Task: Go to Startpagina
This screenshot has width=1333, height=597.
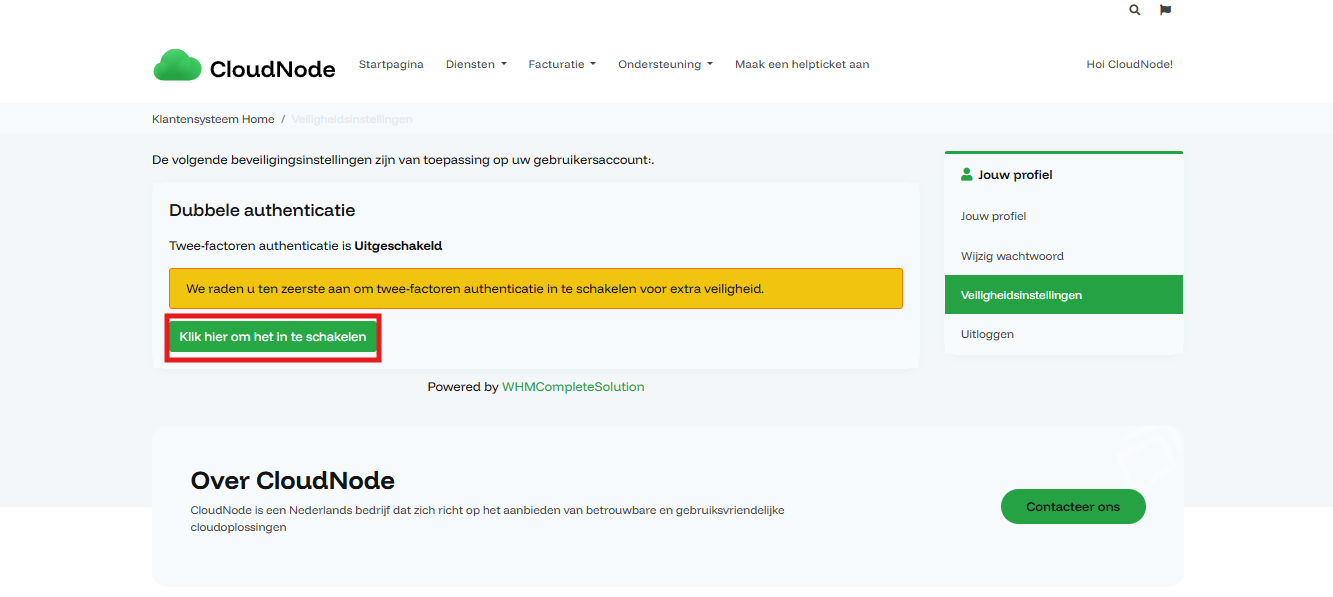Action: coord(391,64)
